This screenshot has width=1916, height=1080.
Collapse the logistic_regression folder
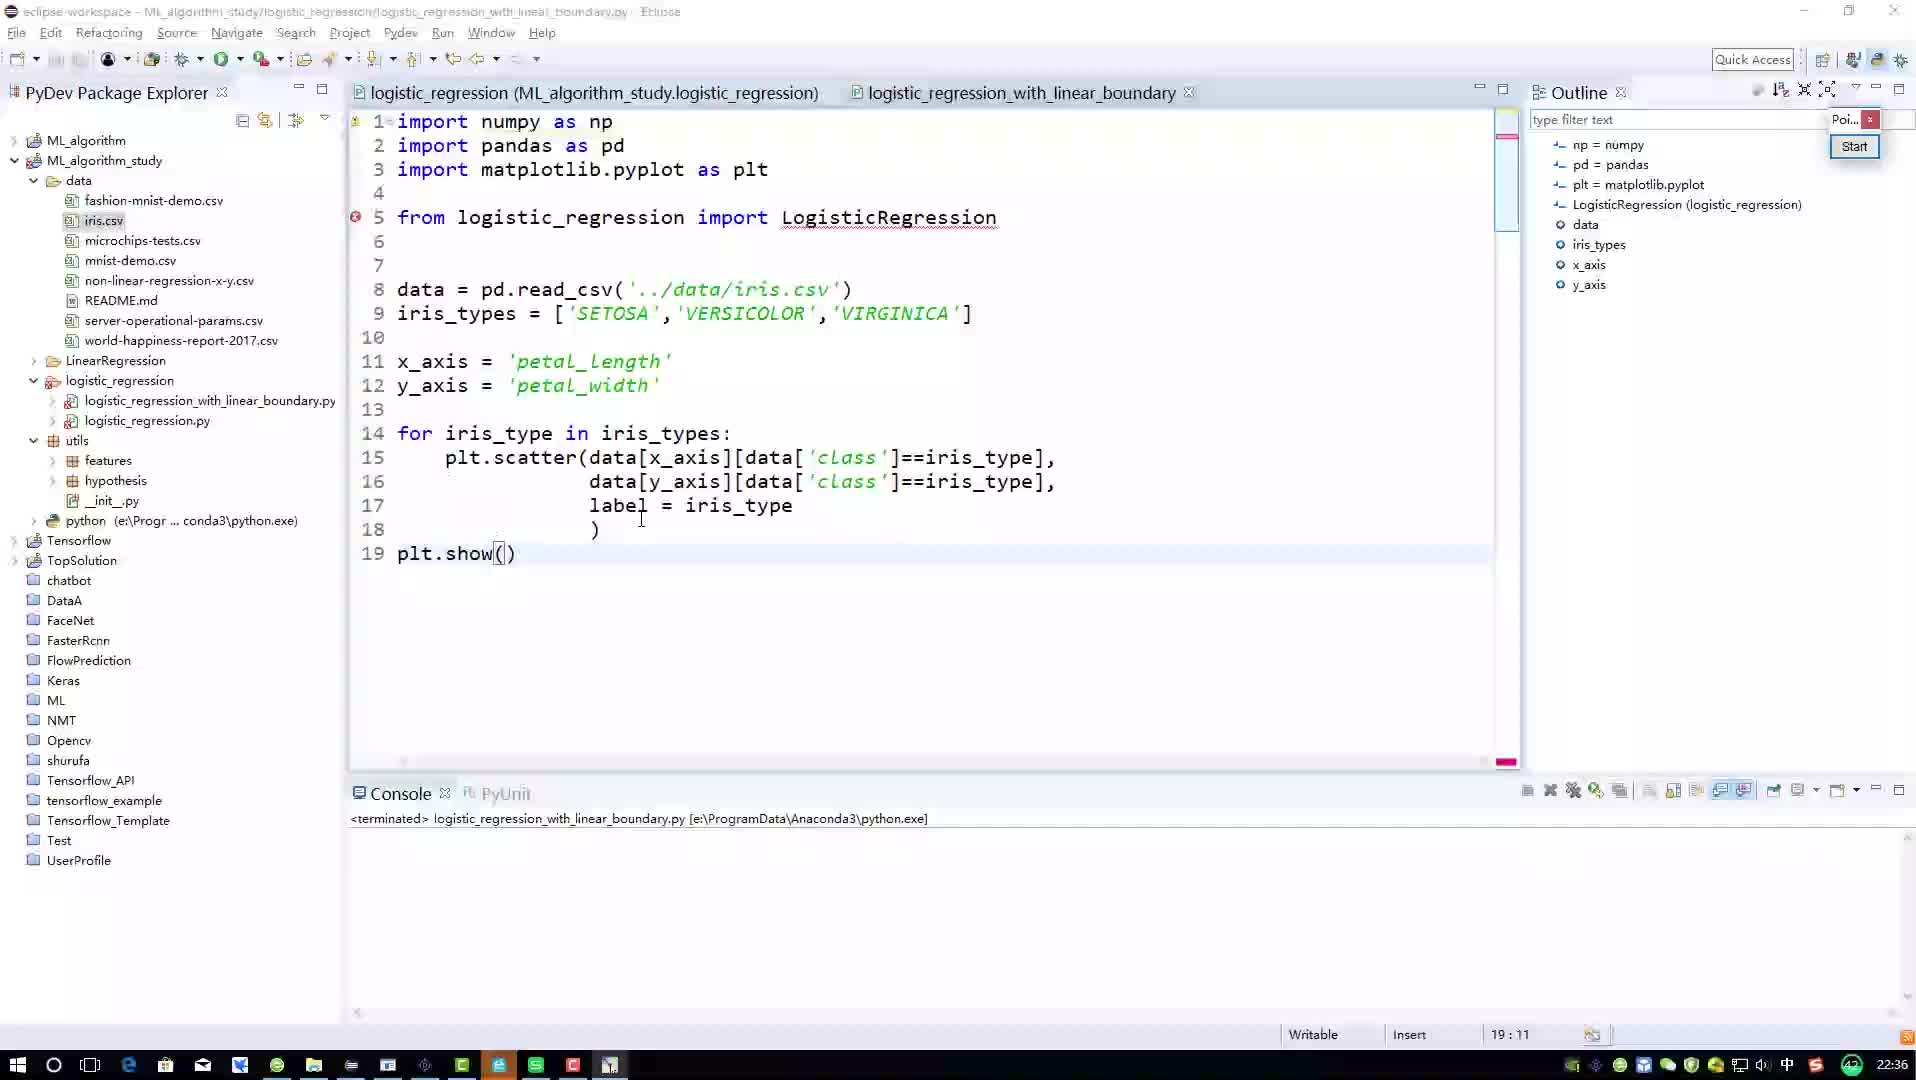33,380
